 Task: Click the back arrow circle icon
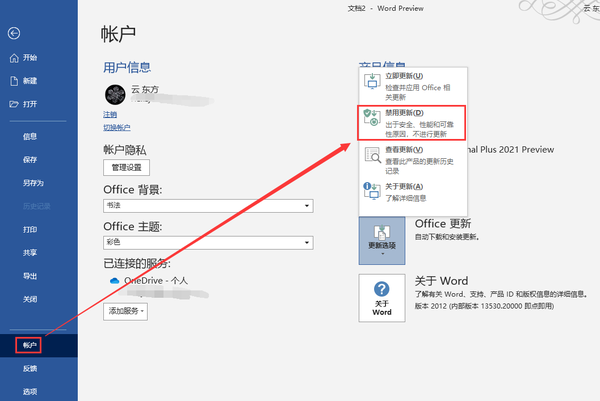click(14, 33)
